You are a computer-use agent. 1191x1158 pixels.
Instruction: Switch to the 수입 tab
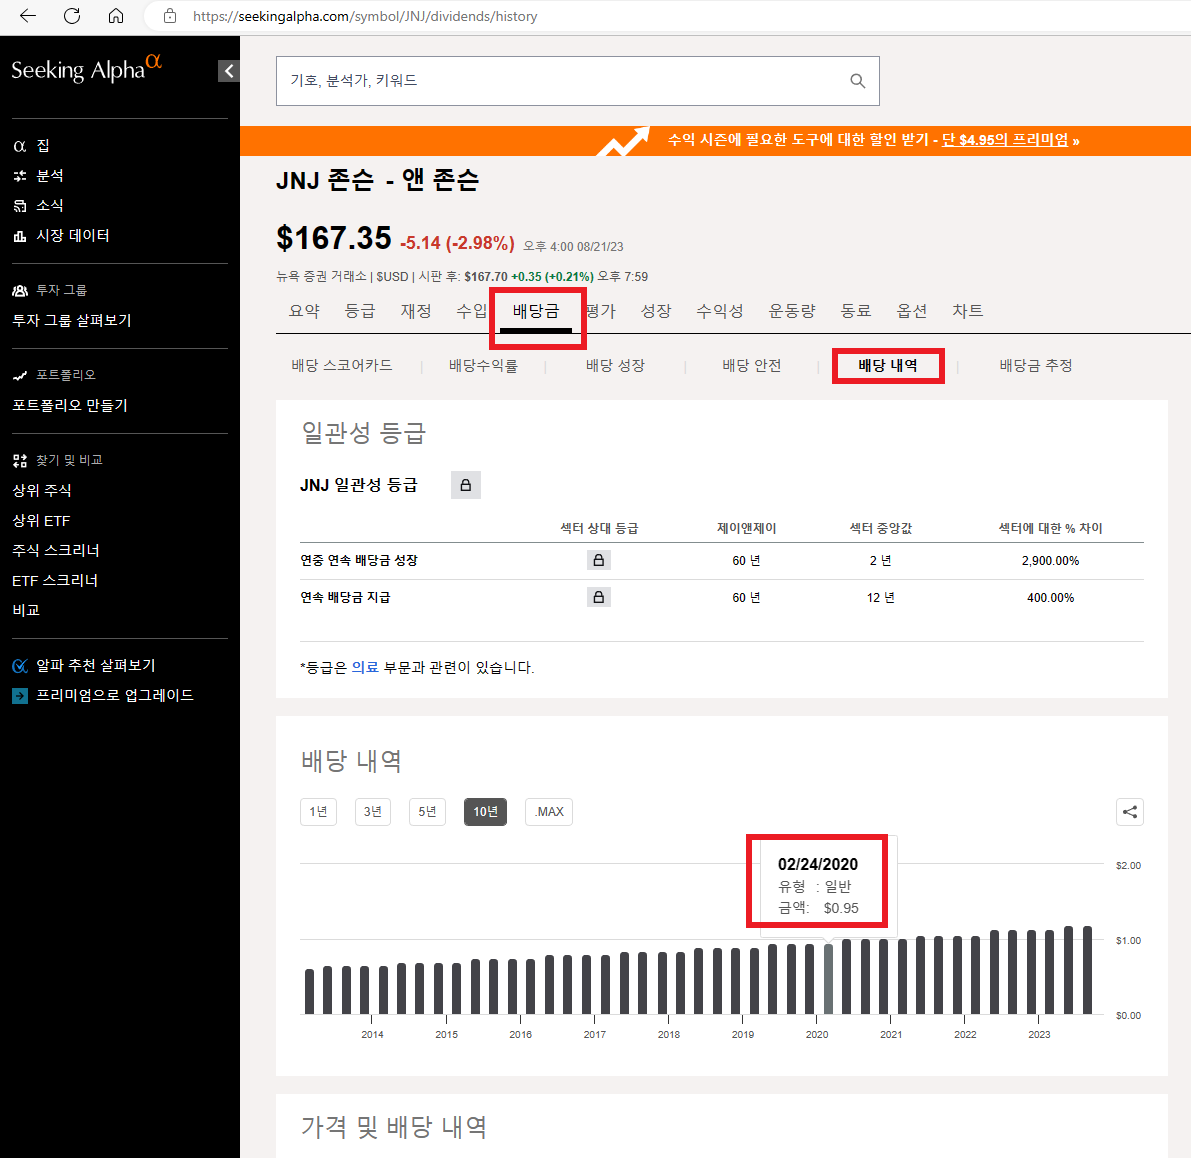click(472, 311)
